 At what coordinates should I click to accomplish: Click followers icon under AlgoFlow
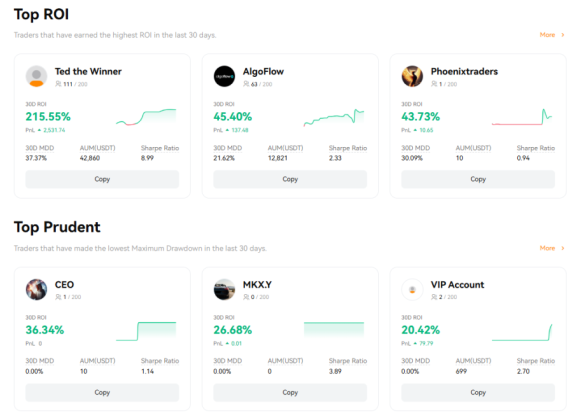click(246, 84)
